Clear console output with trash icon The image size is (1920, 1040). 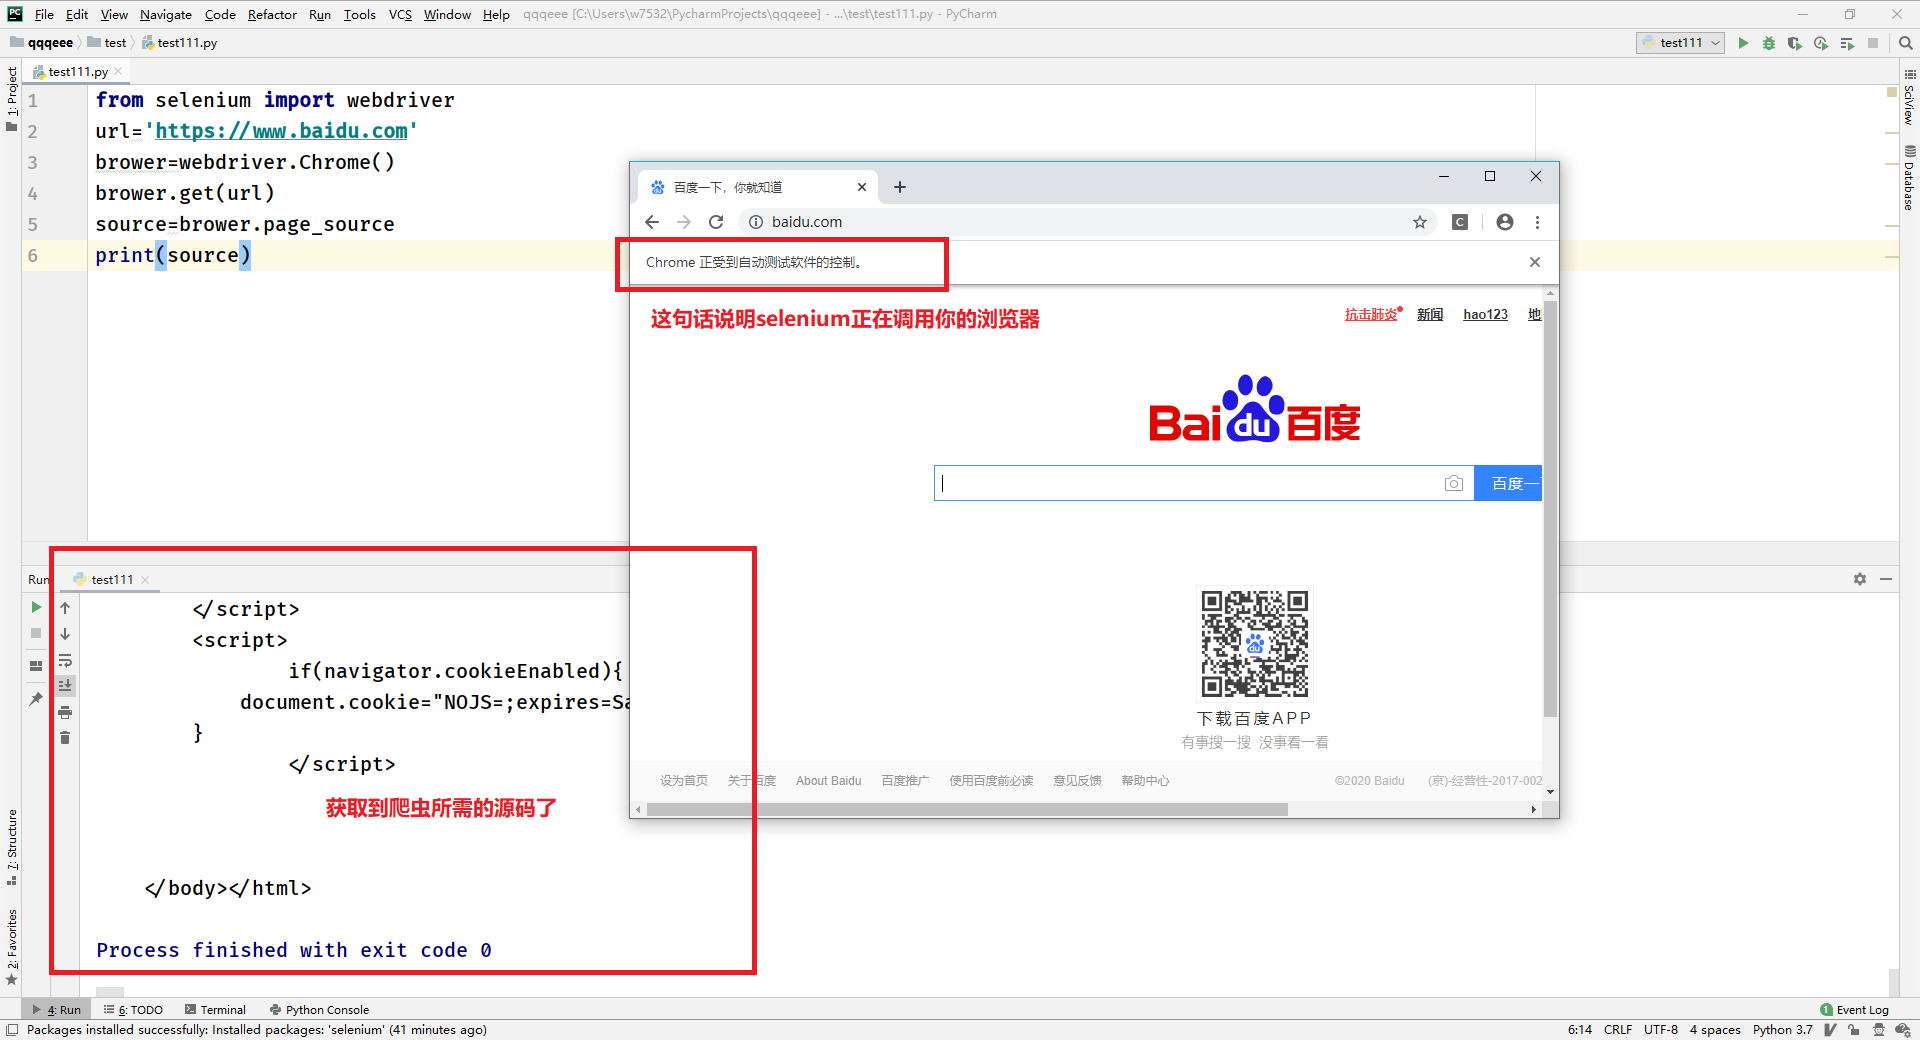65,738
